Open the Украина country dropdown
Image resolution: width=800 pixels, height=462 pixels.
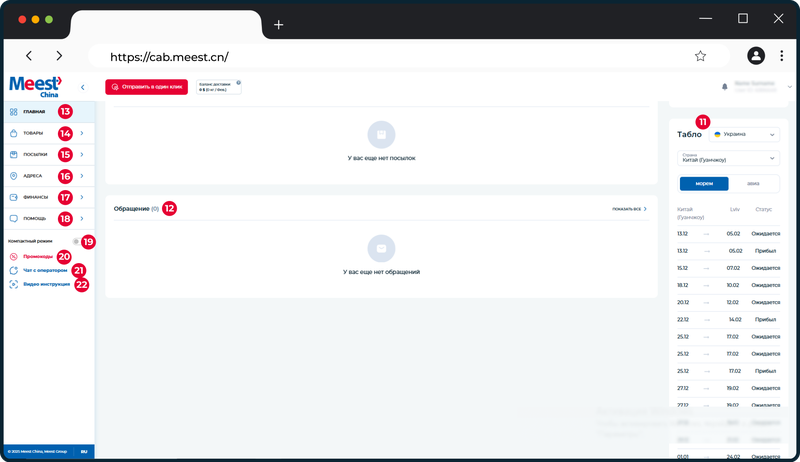(744, 135)
